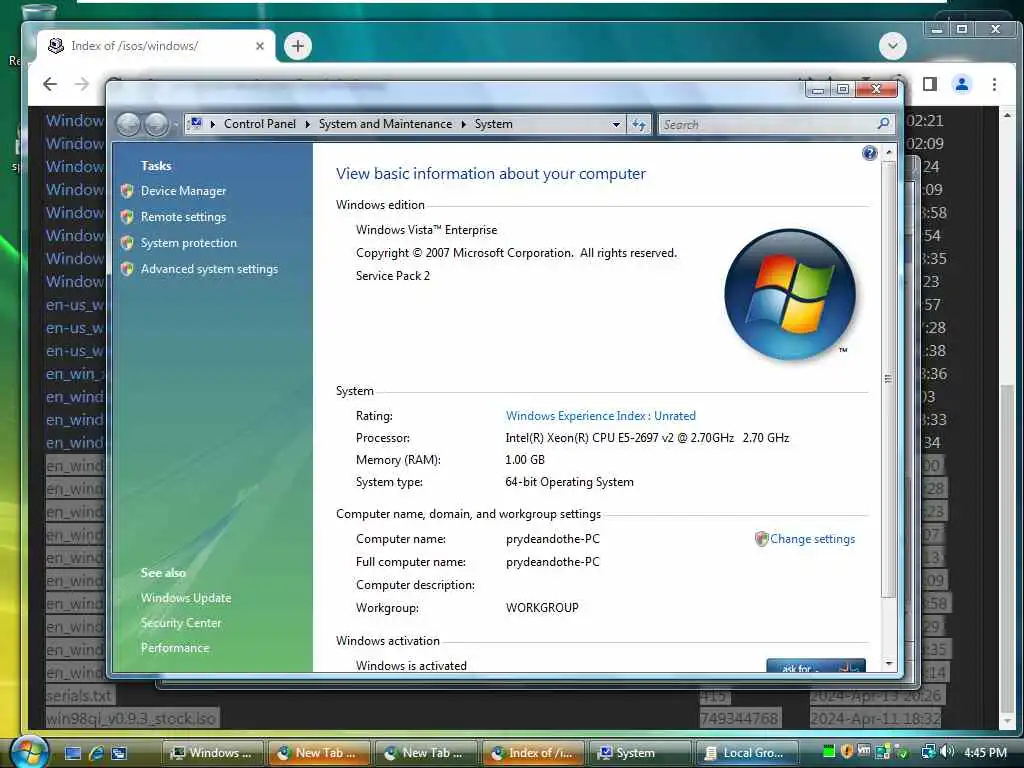The width and height of the screenshot is (1024, 768).
Task: Open Windows Experience Index: Unrated link
Action: pyautogui.click(x=600, y=416)
